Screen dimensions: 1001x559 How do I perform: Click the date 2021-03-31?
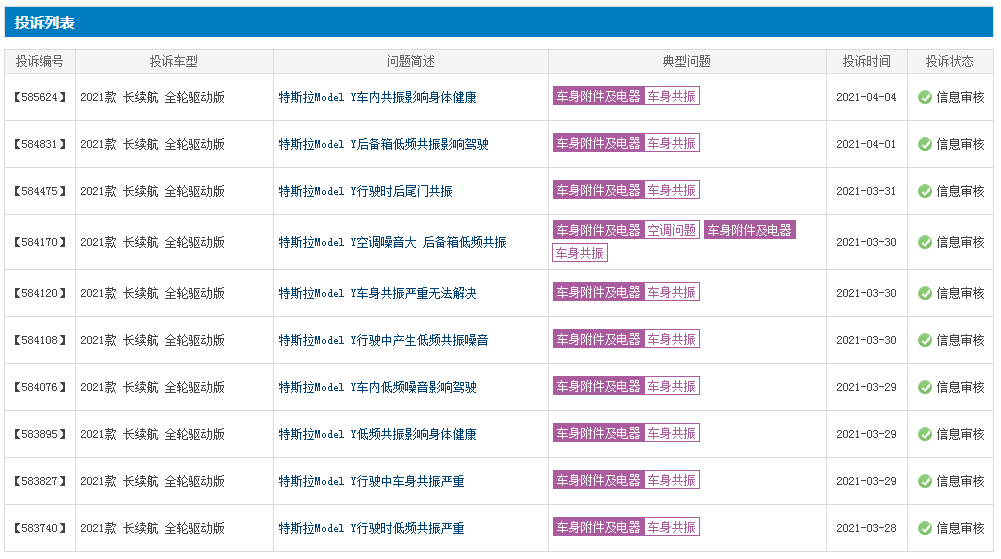[x=866, y=191]
